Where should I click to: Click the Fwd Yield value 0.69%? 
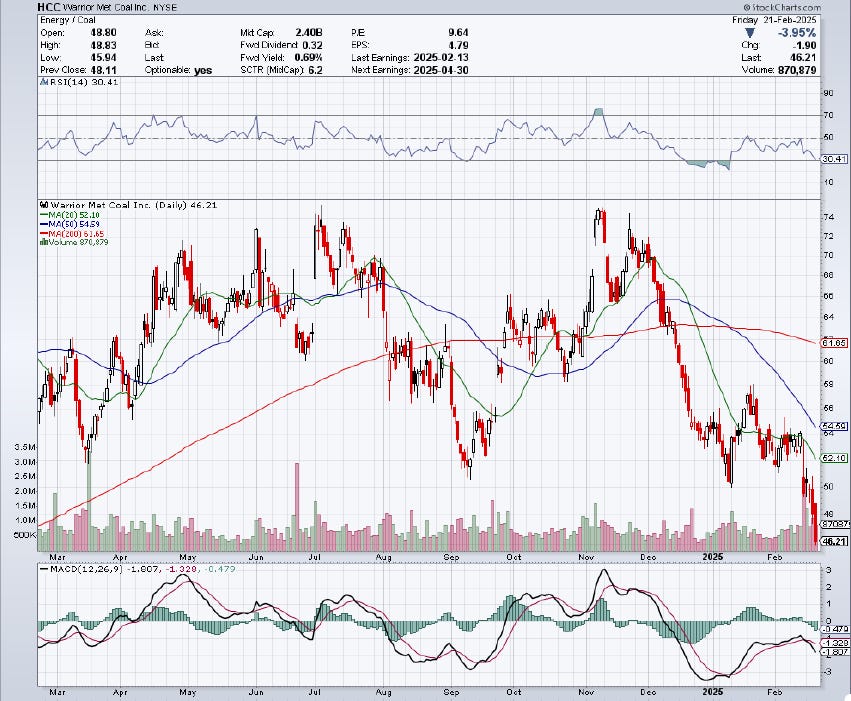(x=309, y=58)
